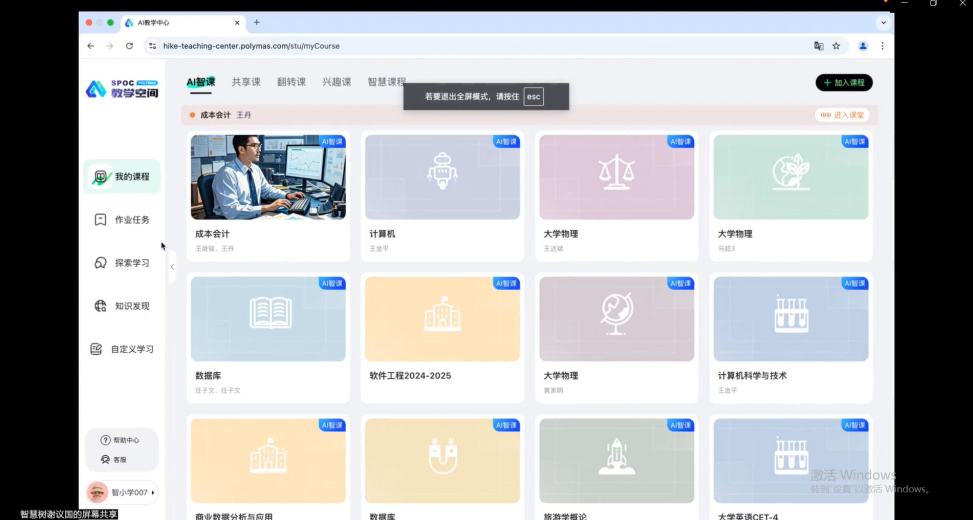973x520 pixels.
Task: Click the 加入课程 button
Action: pos(843,83)
